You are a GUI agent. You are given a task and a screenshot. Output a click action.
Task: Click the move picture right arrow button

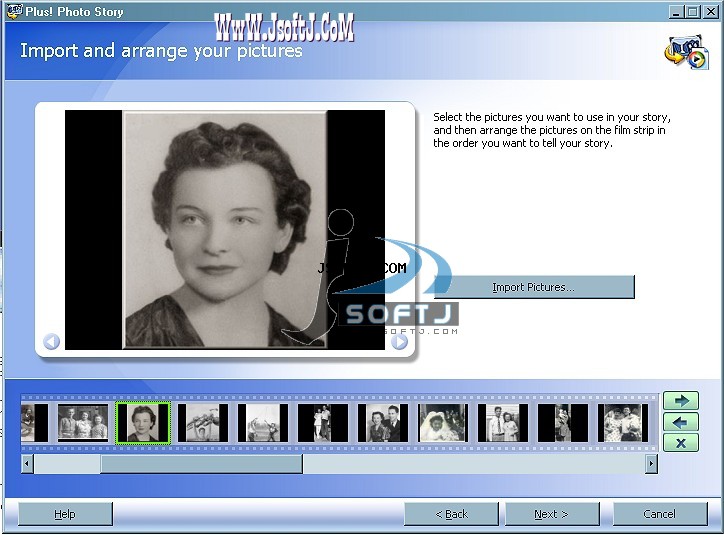[x=681, y=401]
